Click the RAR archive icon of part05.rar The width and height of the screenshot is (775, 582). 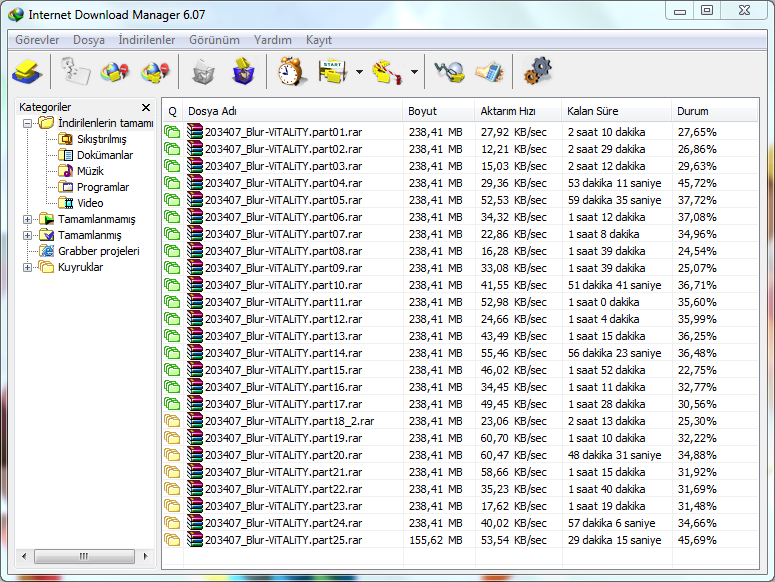click(195, 200)
